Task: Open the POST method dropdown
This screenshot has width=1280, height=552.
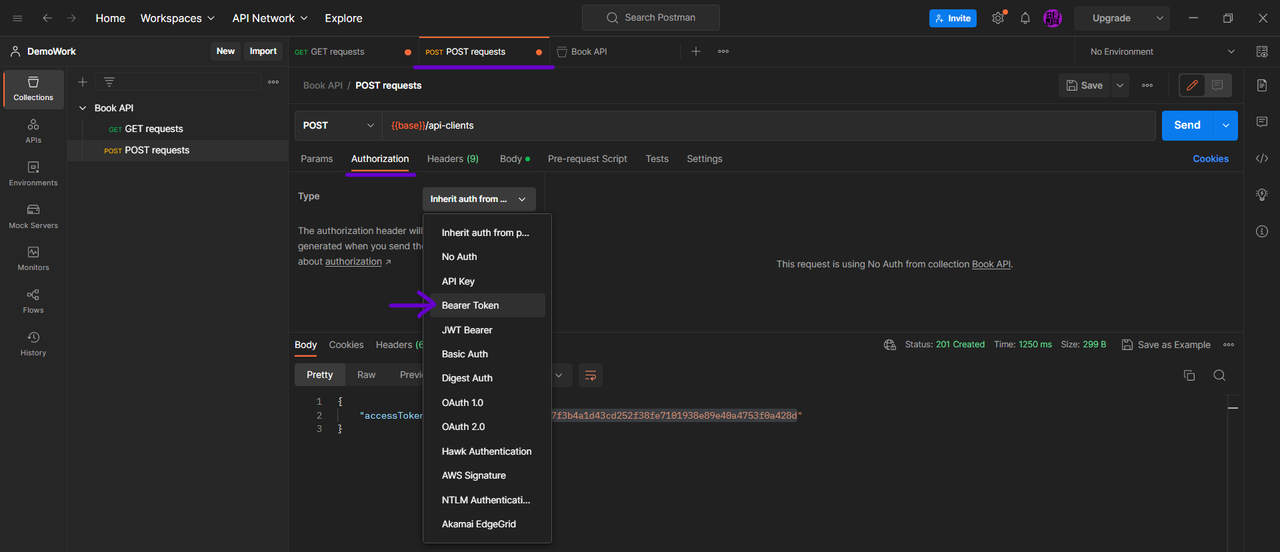Action: click(338, 125)
